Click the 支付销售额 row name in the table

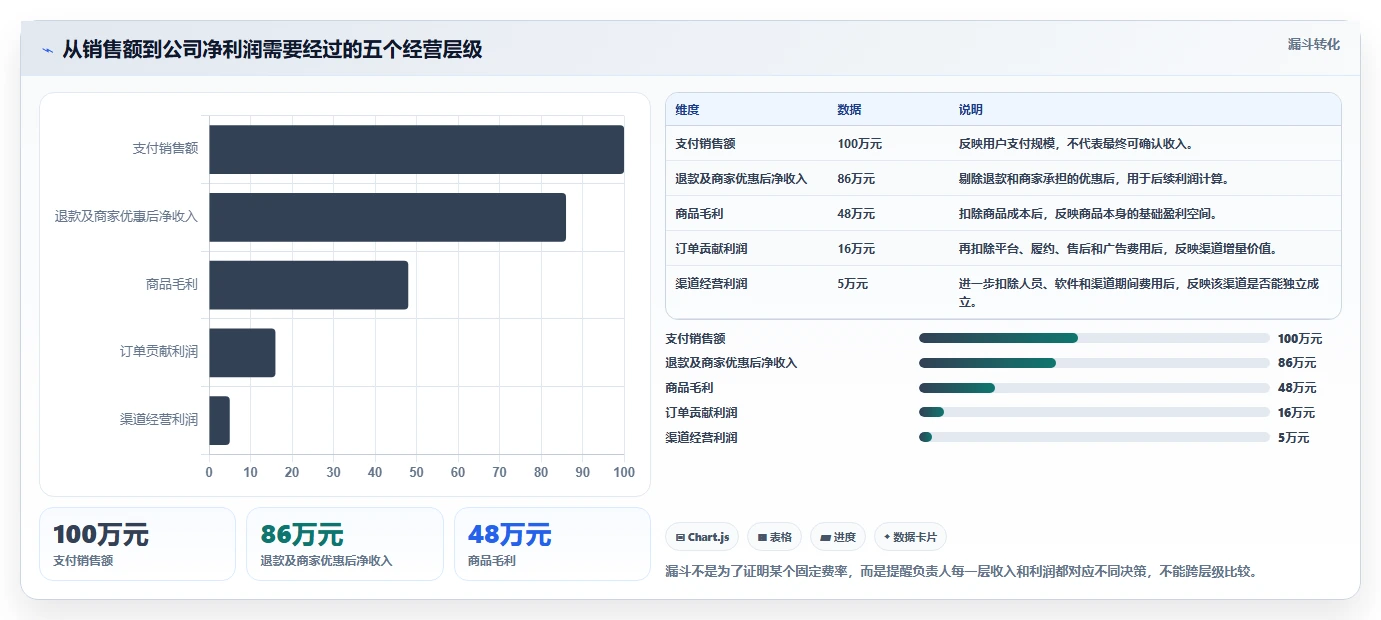click(x=705, y=144)
